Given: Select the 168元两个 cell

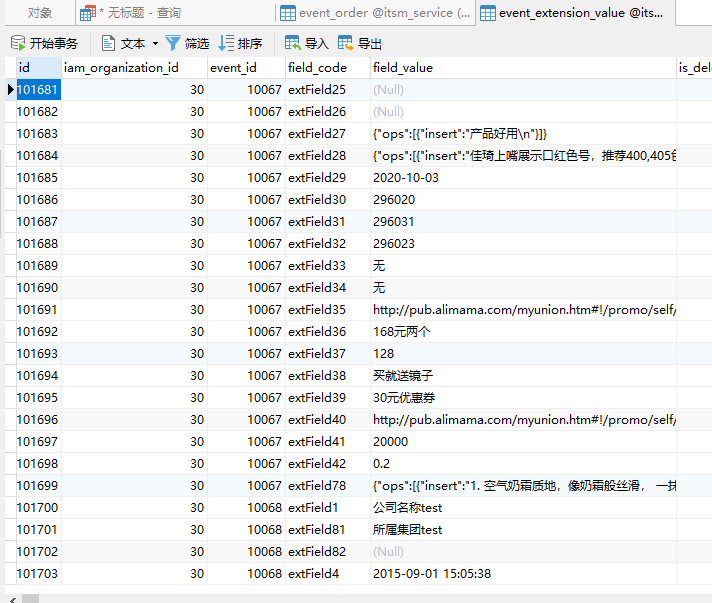Looking at the screenshot, I should coord(523,332).
